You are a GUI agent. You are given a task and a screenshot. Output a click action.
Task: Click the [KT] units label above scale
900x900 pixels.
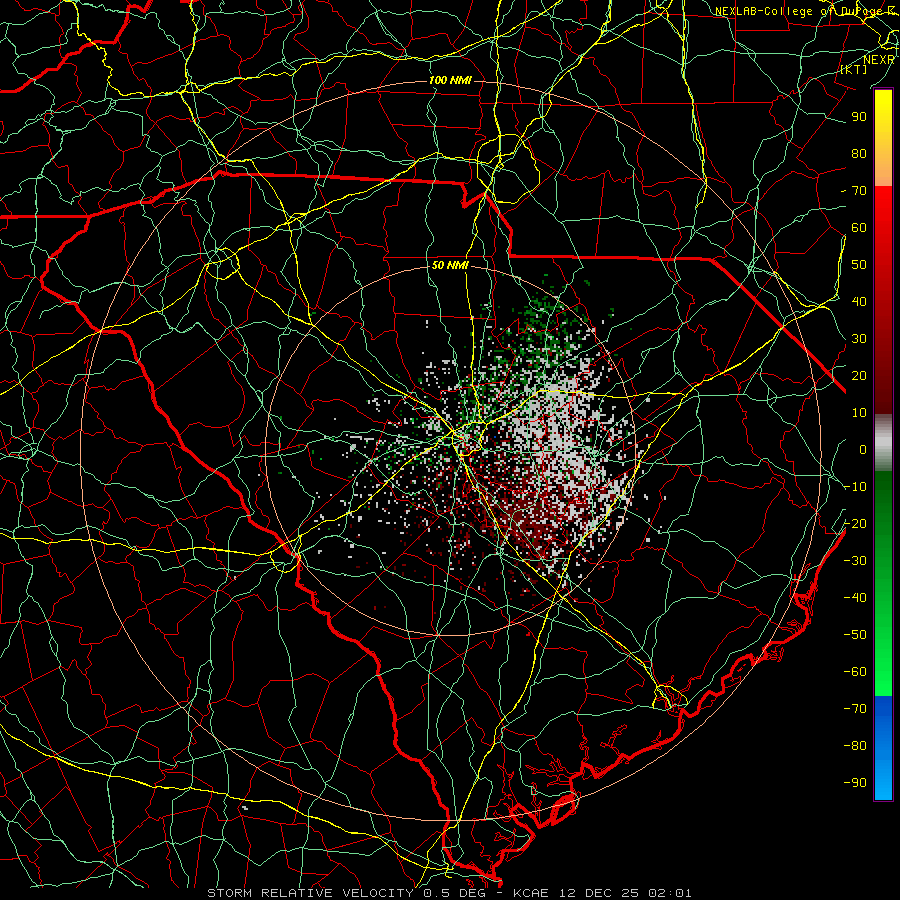(854, 69)
